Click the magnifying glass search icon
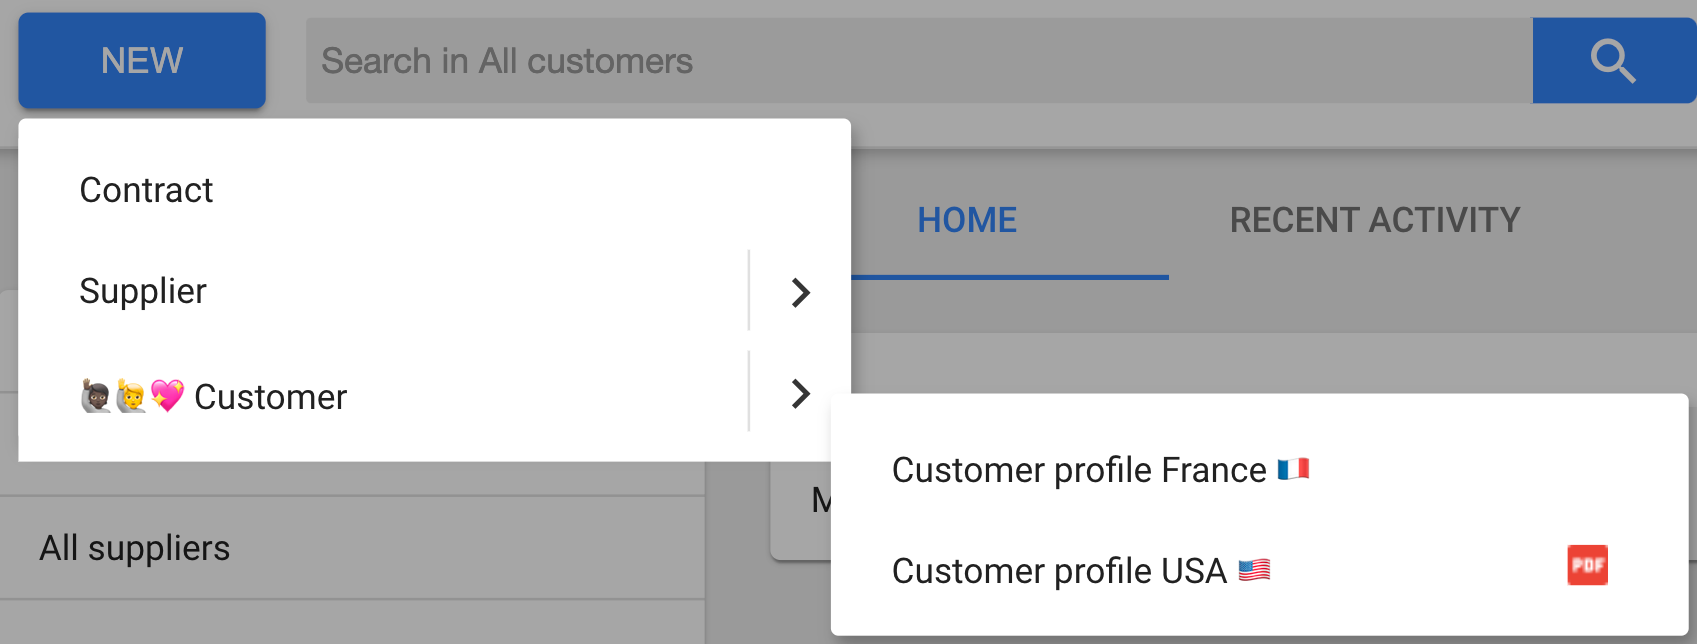 pyautogui.click(x=1613, y=61)
